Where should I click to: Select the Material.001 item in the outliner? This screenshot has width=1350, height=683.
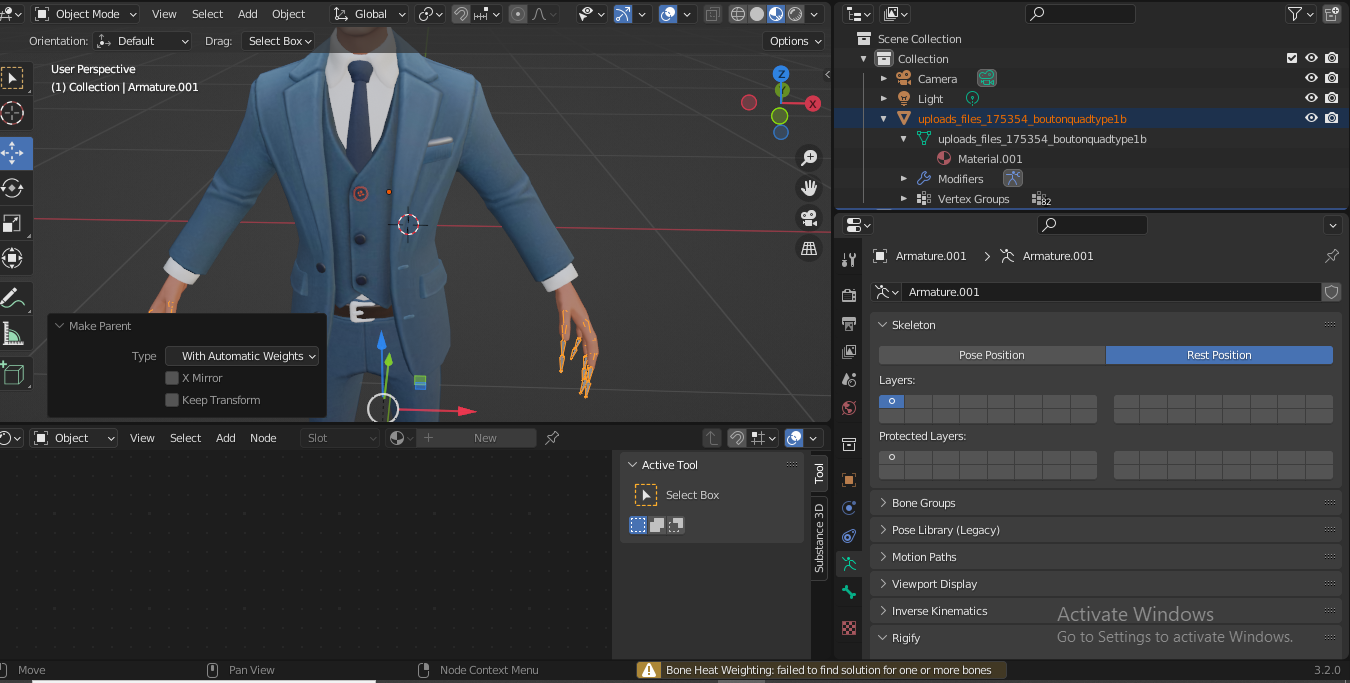990,159
